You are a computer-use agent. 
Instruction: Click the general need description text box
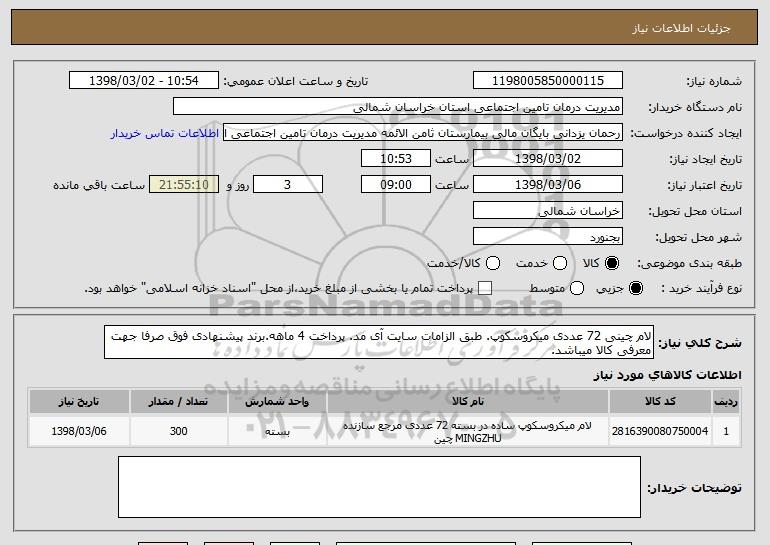(379, 342)
